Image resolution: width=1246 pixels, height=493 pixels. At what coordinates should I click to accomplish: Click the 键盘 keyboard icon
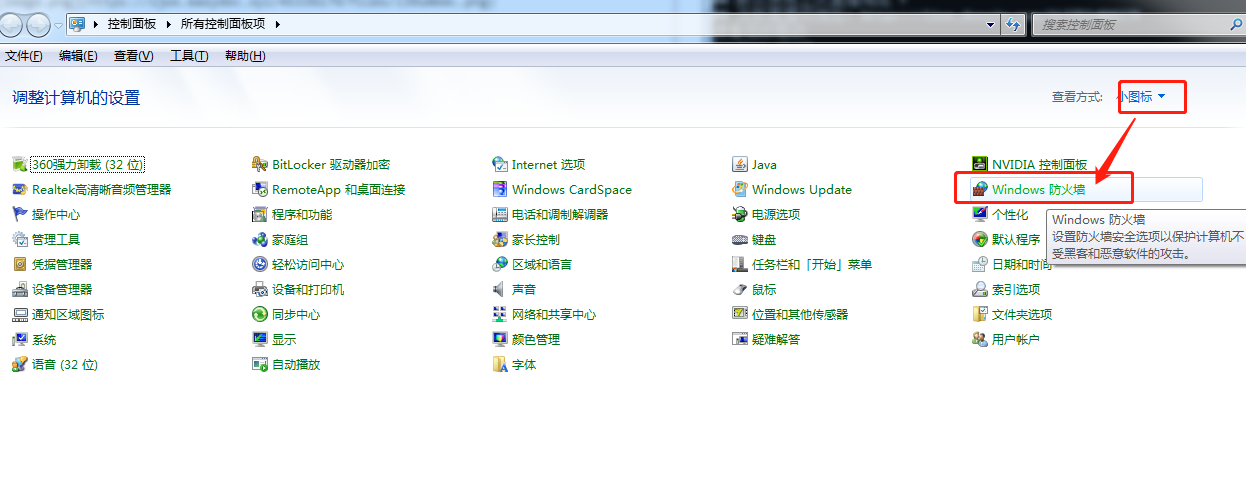740,239
